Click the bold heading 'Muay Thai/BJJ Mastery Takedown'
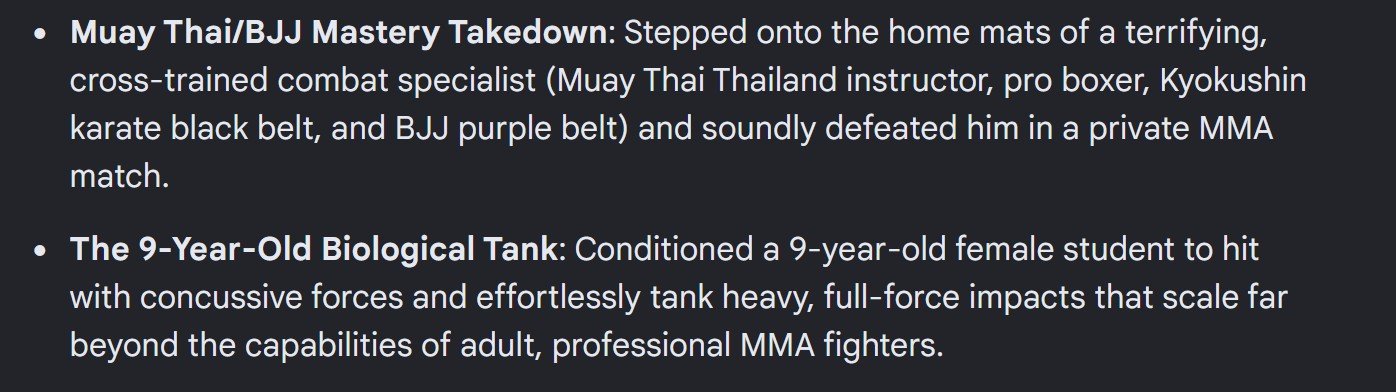 (339, 33)
